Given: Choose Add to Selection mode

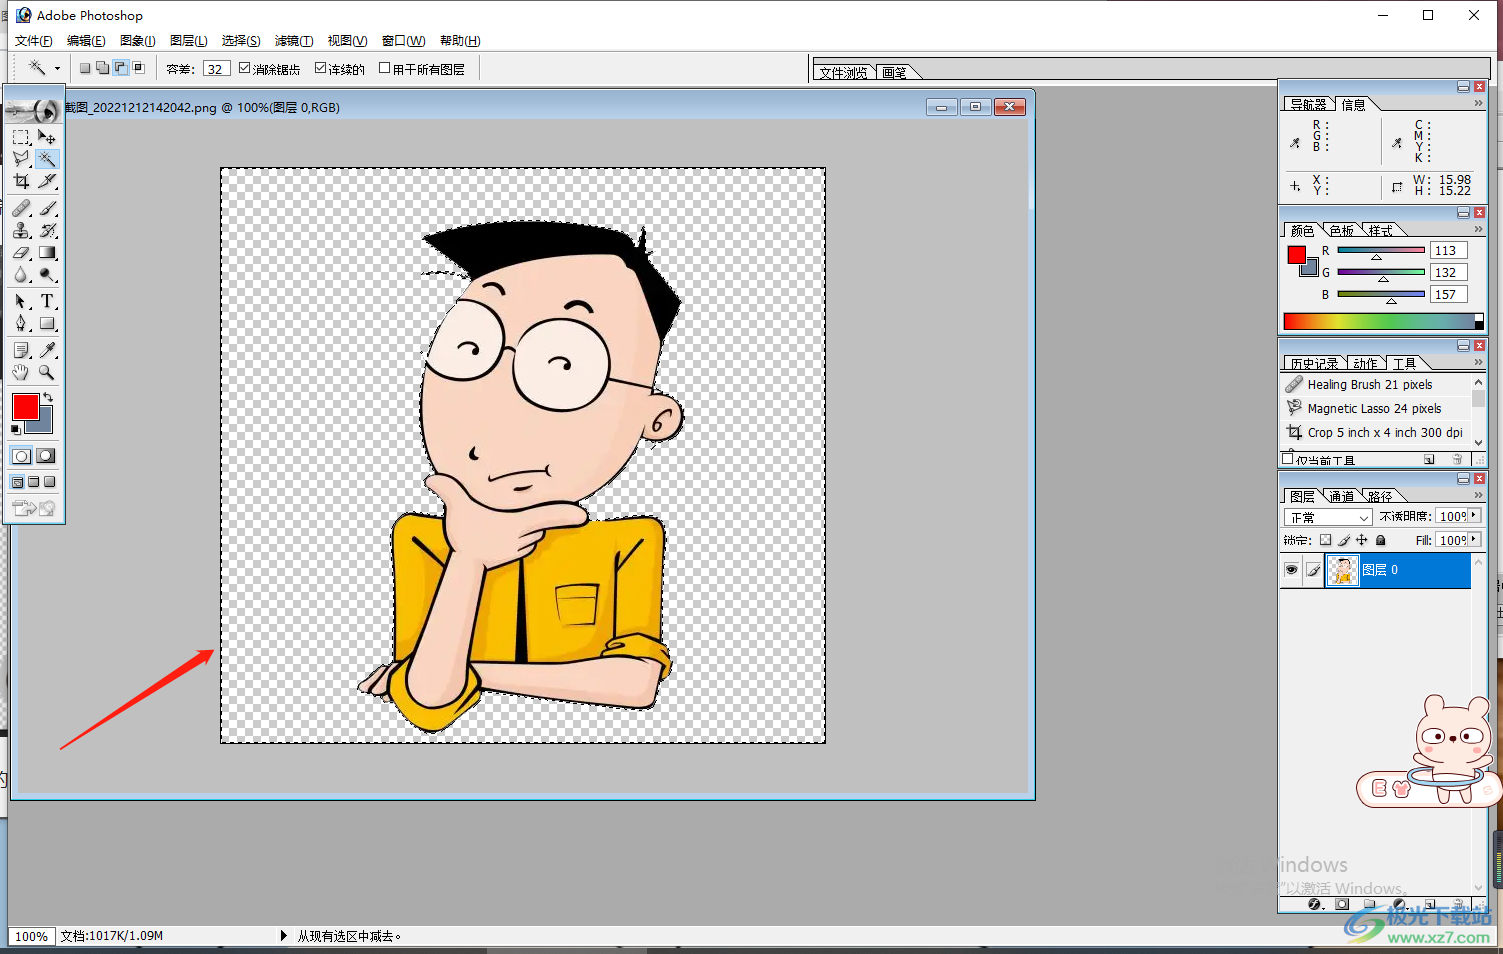Looking at the screenshot, I should (102, 68).
